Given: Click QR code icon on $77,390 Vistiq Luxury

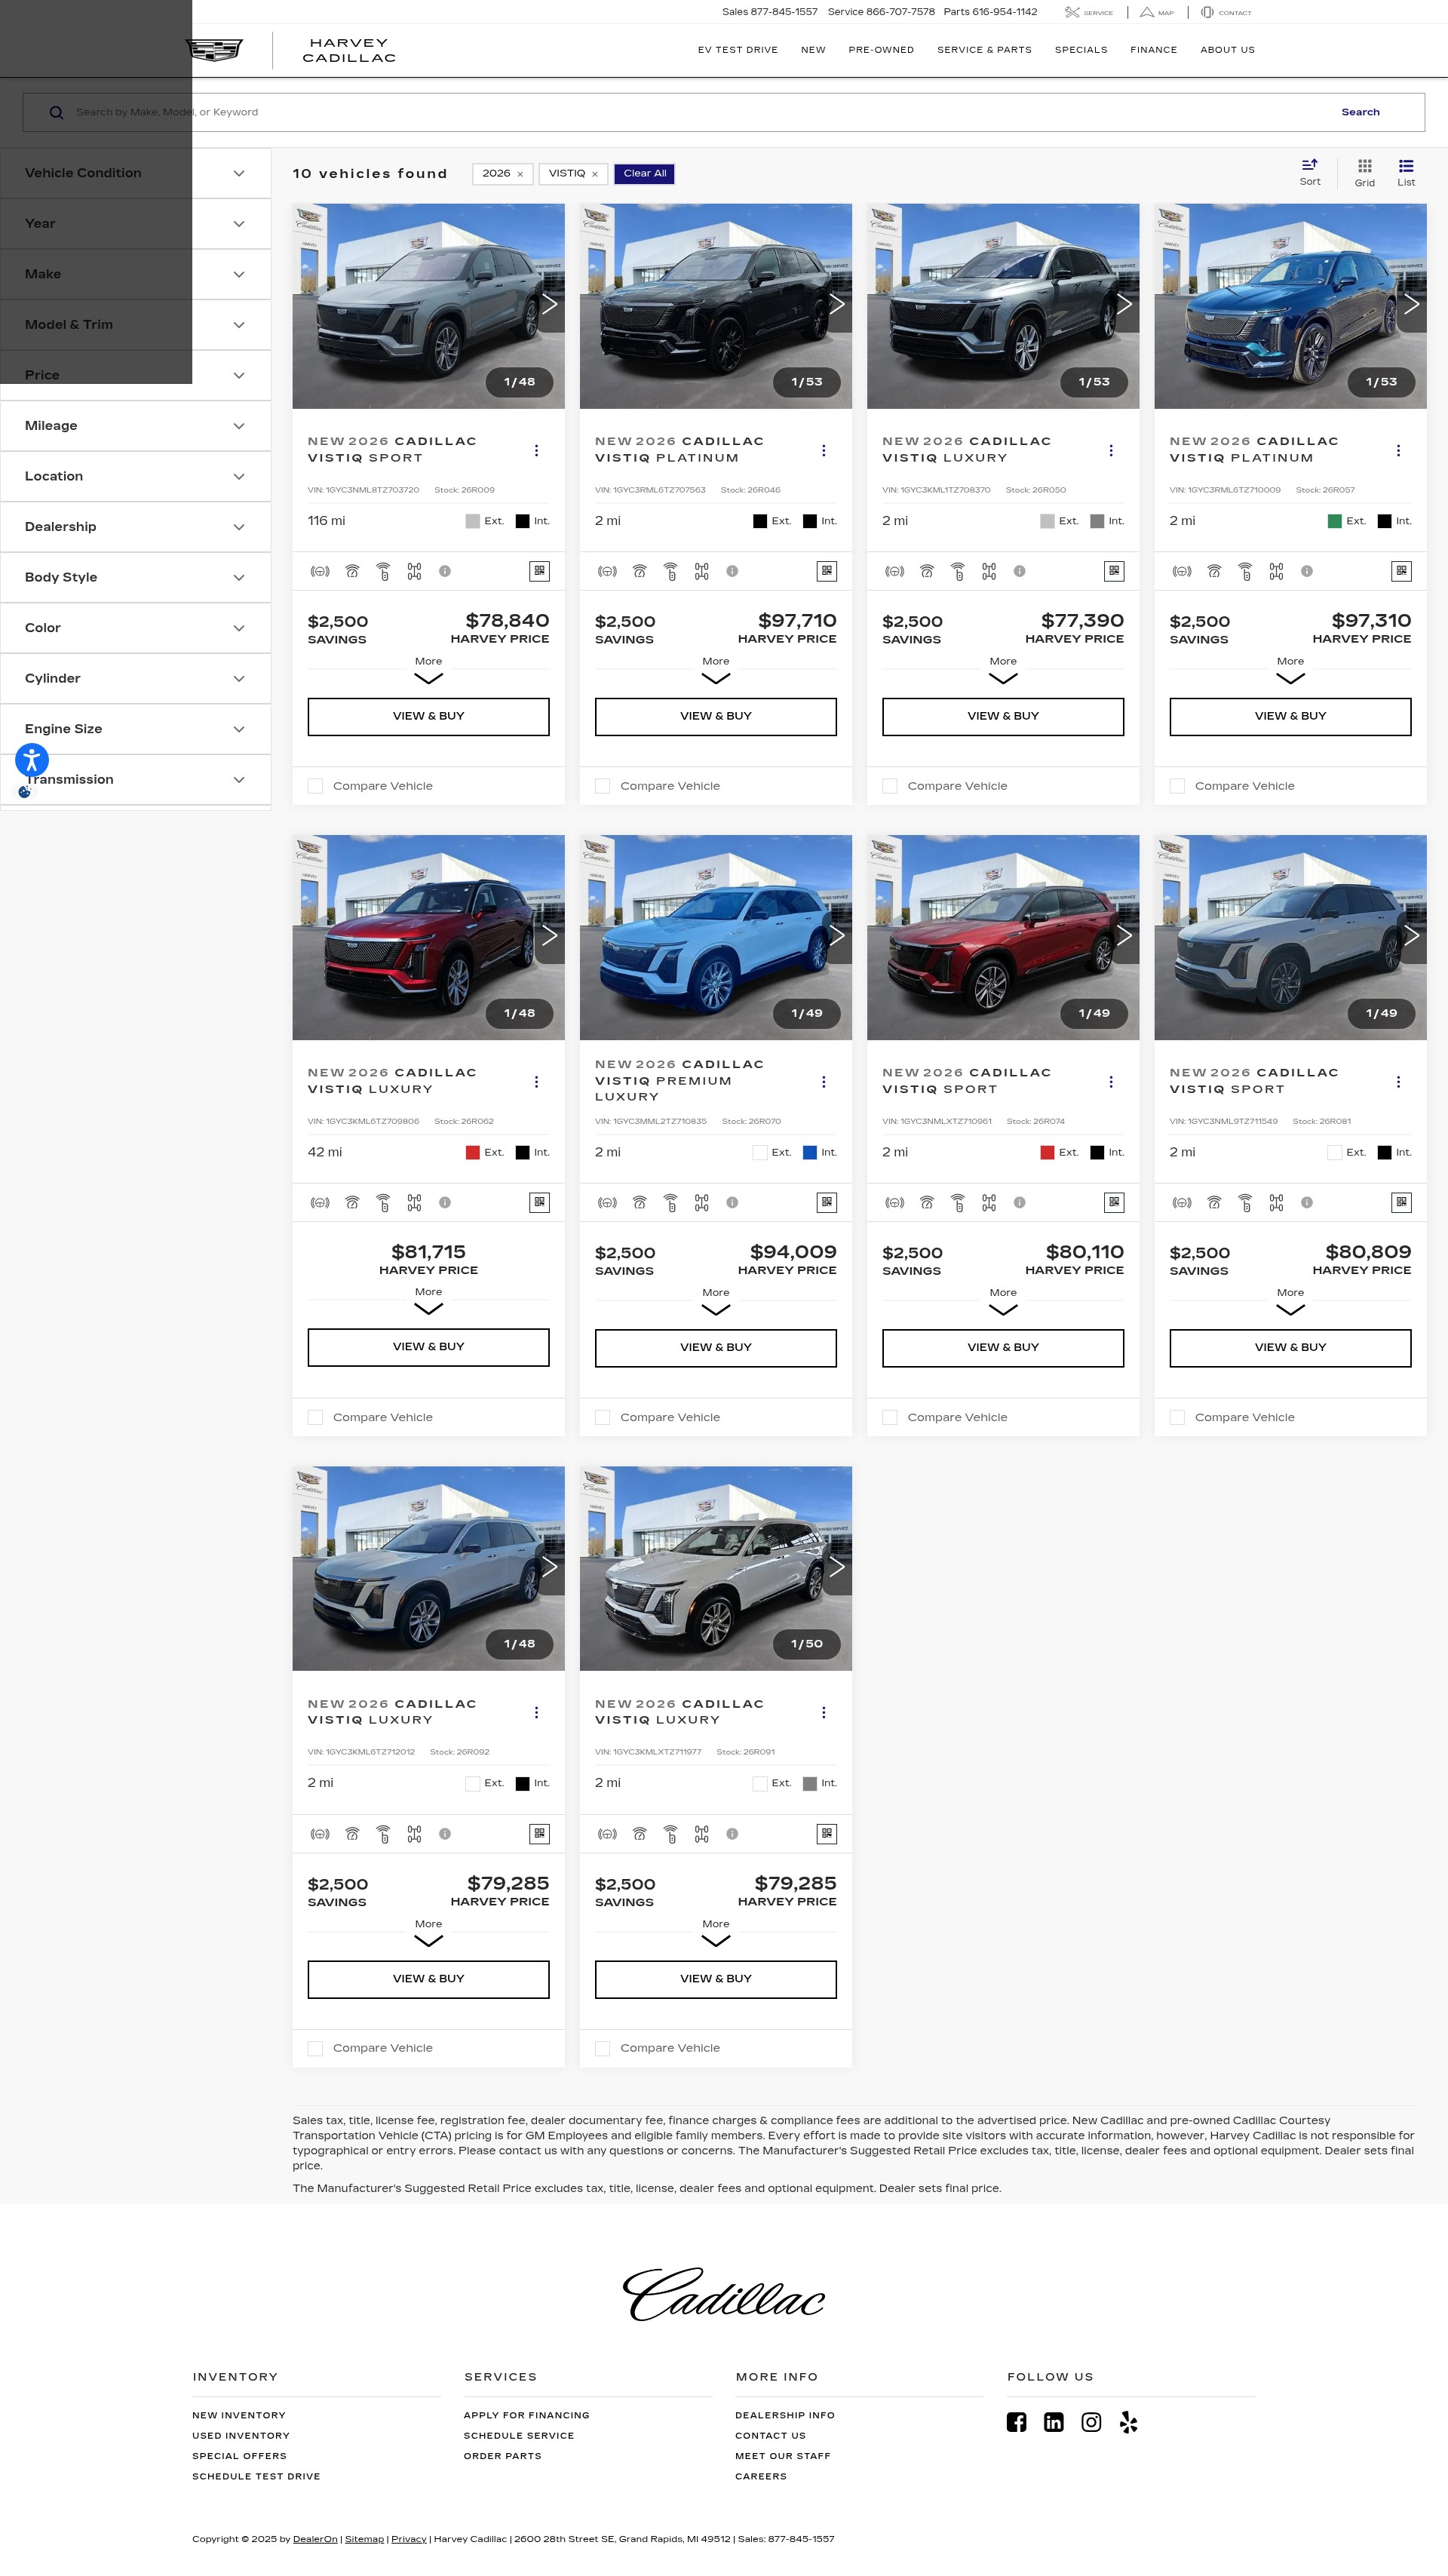Looking at the screenshot, I should [1114, 571].
